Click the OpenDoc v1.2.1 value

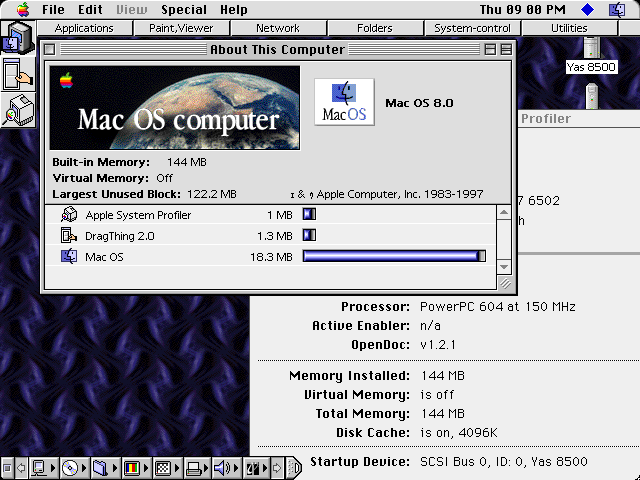pyautogui.click(x=438, y=345)
